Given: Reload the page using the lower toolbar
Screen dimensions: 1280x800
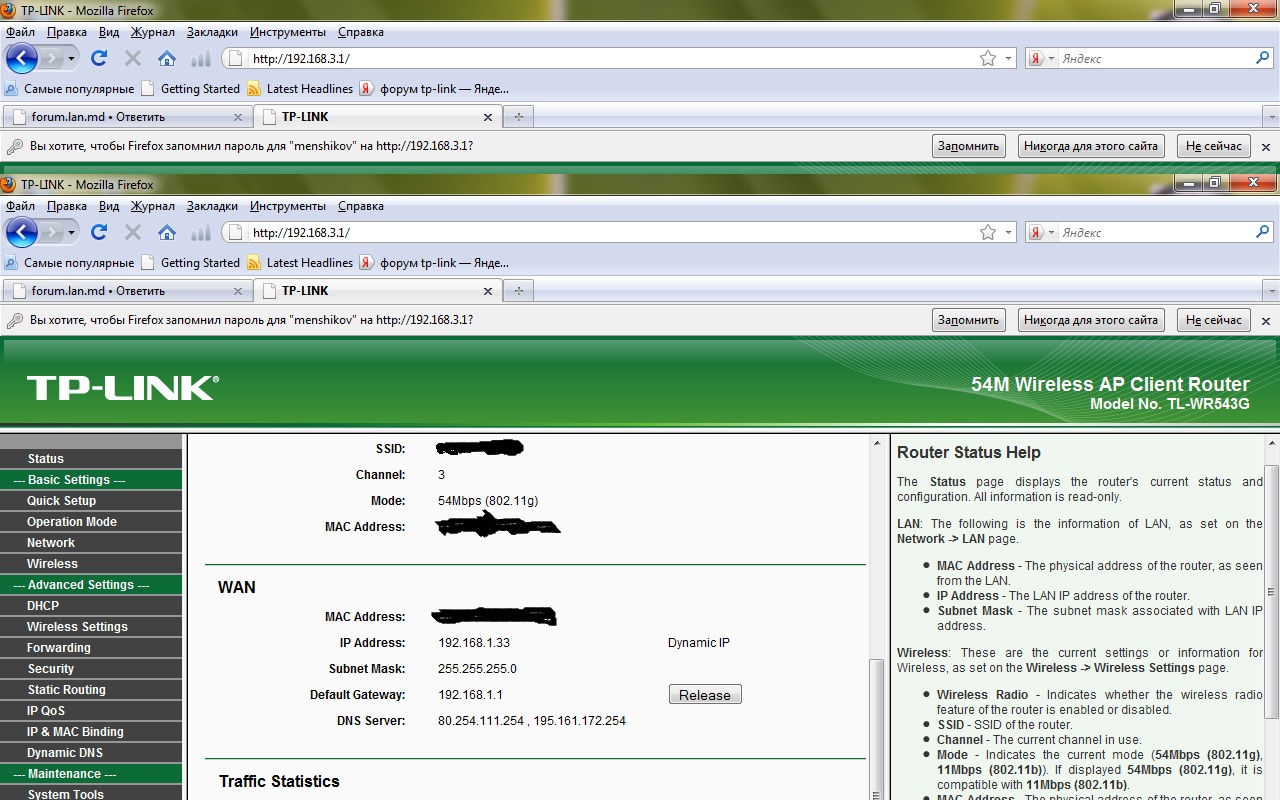Looking at the screenshot, I should (99, 232).
